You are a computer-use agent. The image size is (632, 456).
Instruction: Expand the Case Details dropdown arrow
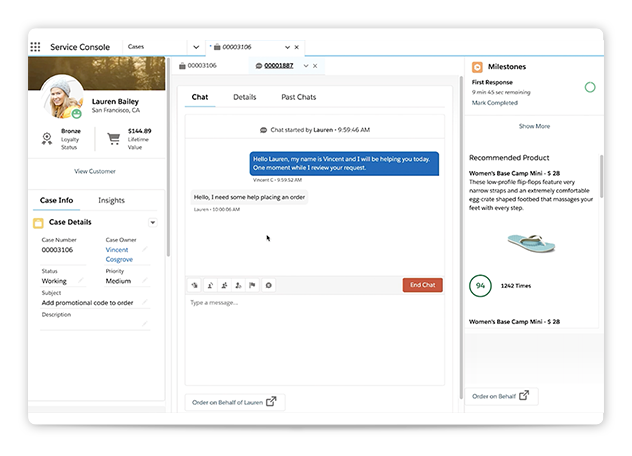point(152,222)
